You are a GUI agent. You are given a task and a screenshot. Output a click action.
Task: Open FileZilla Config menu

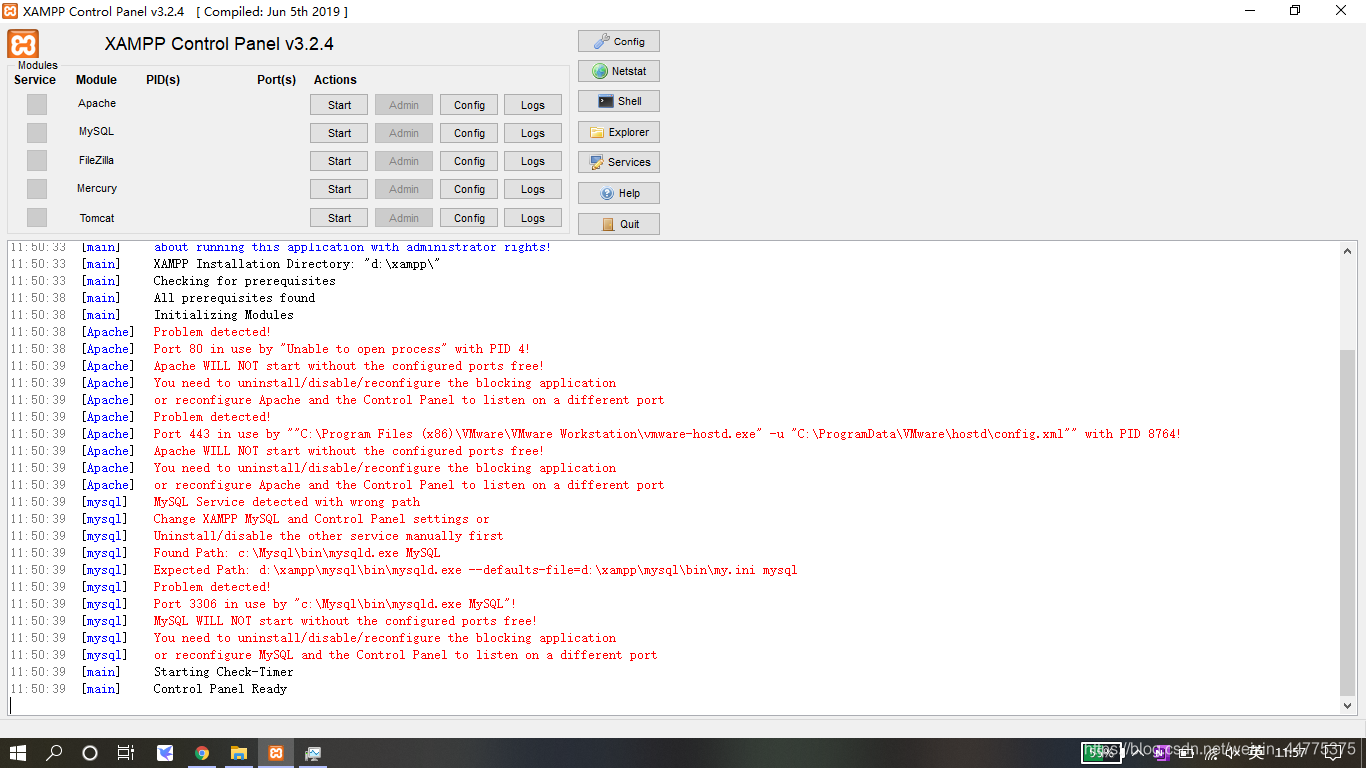[x=469, y=161]
